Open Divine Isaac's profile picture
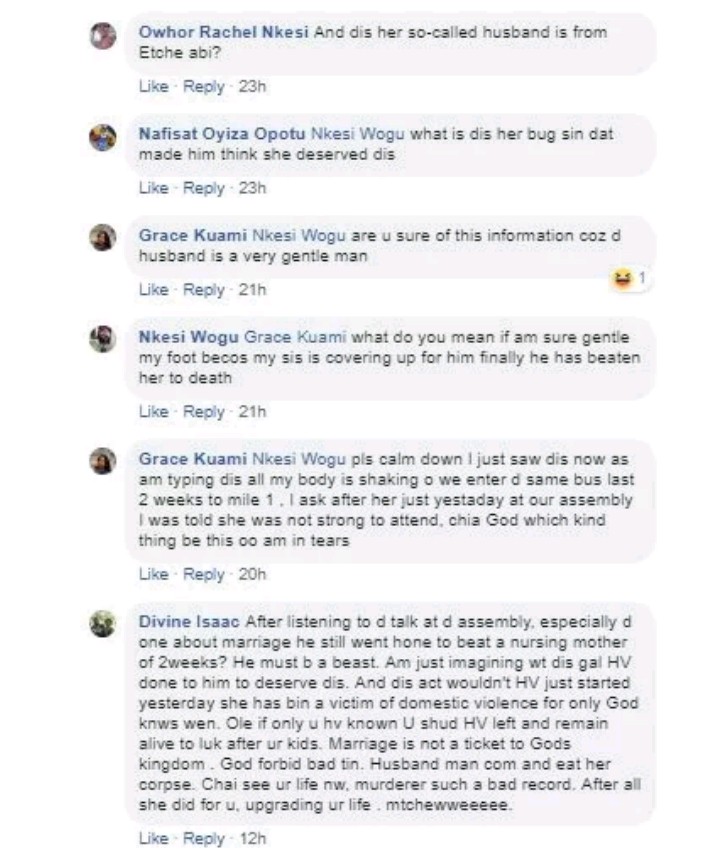This screenshot has height=865, width=720. click(x=103, y=624)
